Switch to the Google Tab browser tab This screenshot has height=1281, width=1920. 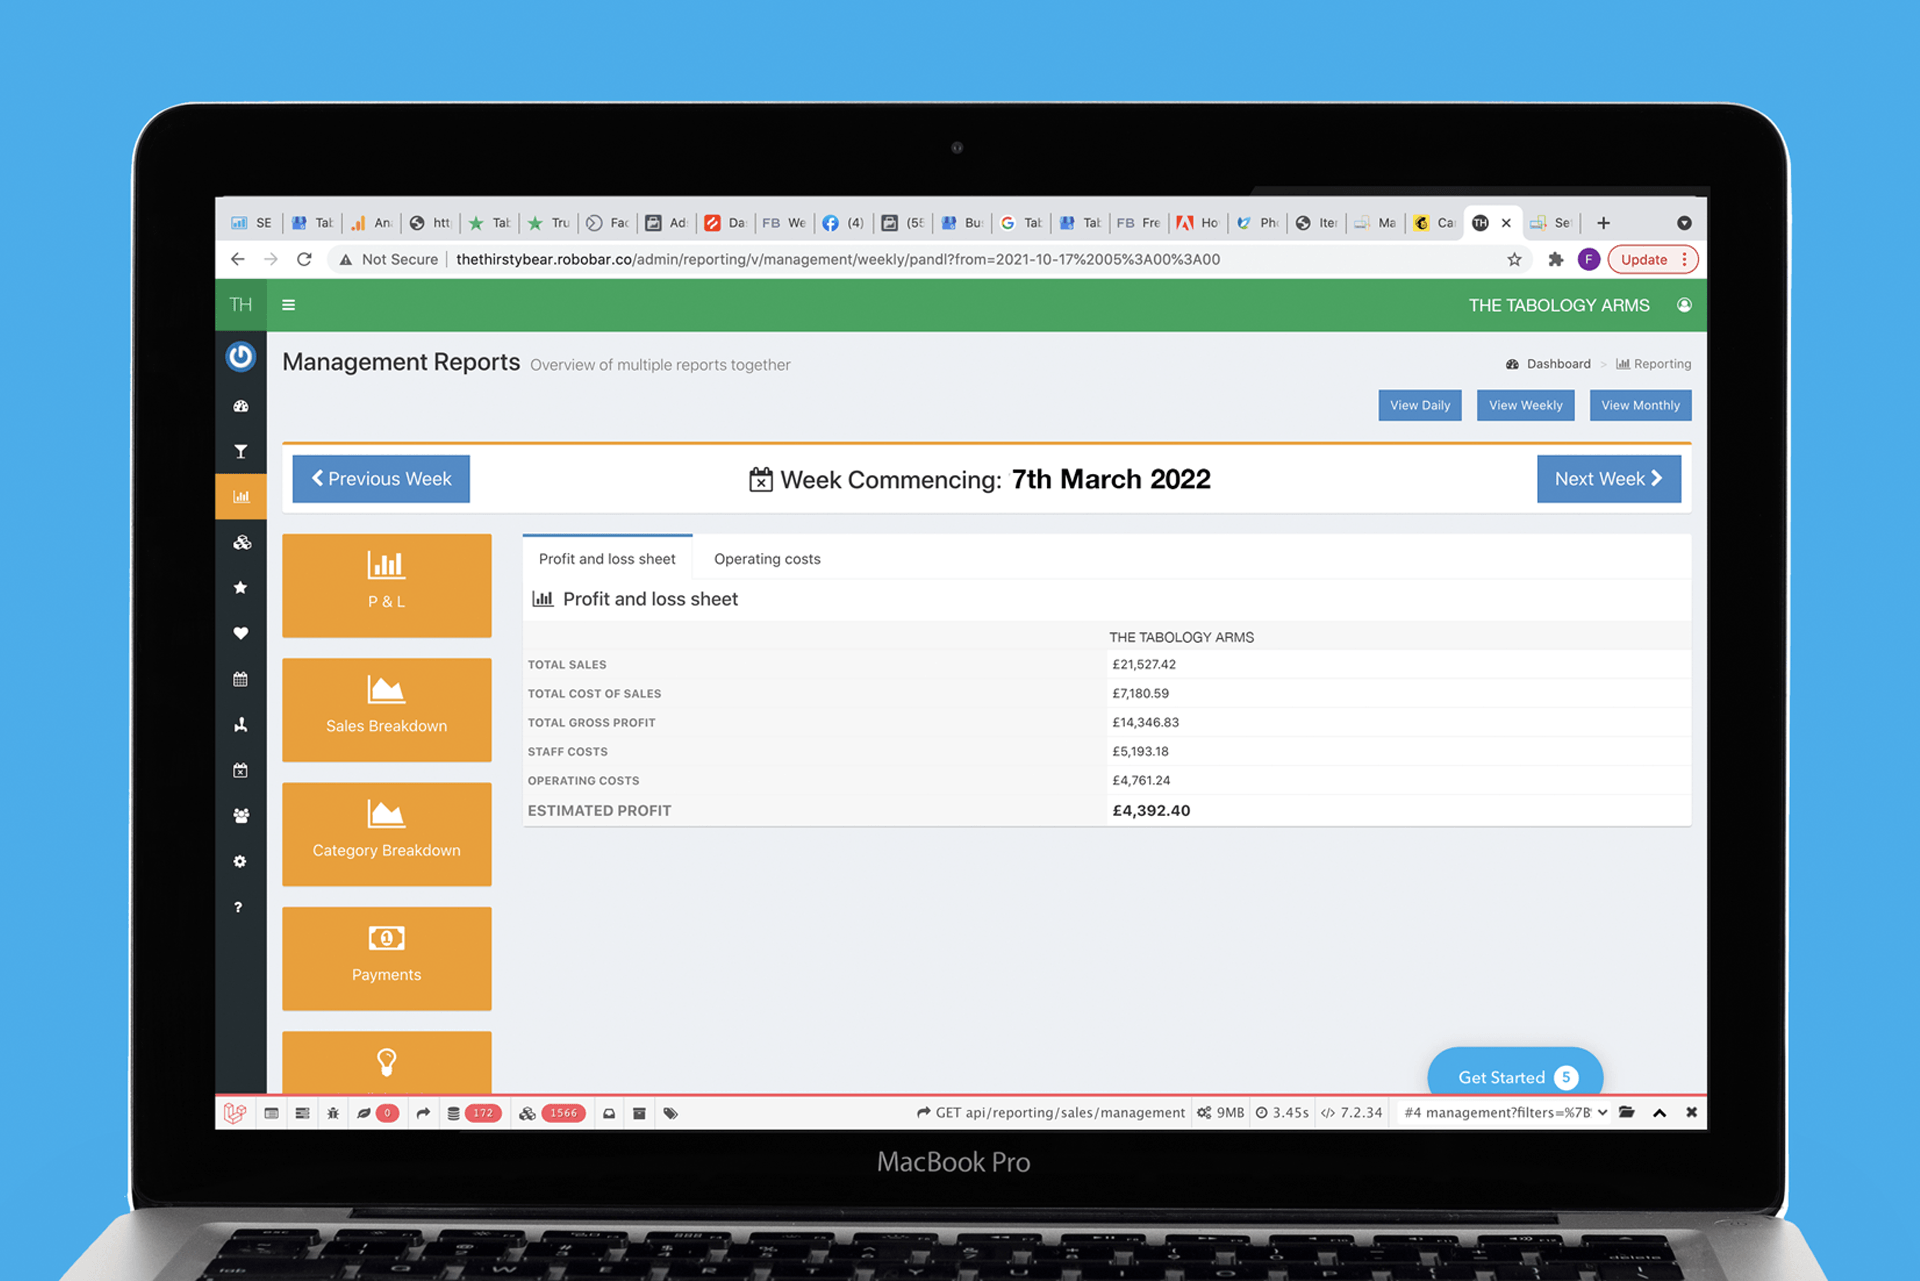1021,223
